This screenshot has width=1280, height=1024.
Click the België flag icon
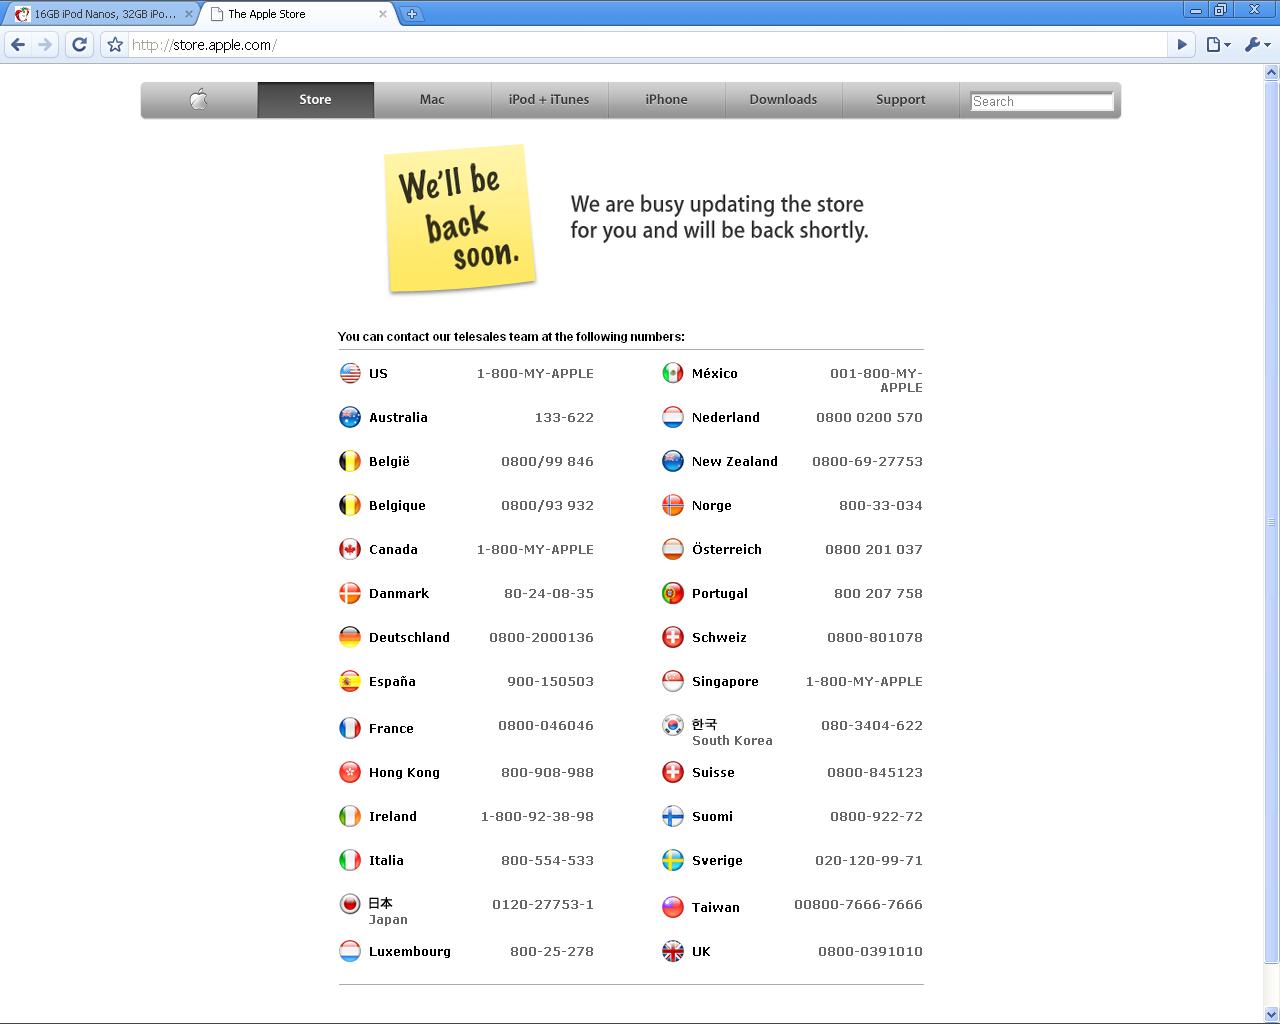click(x=350, y=461)
